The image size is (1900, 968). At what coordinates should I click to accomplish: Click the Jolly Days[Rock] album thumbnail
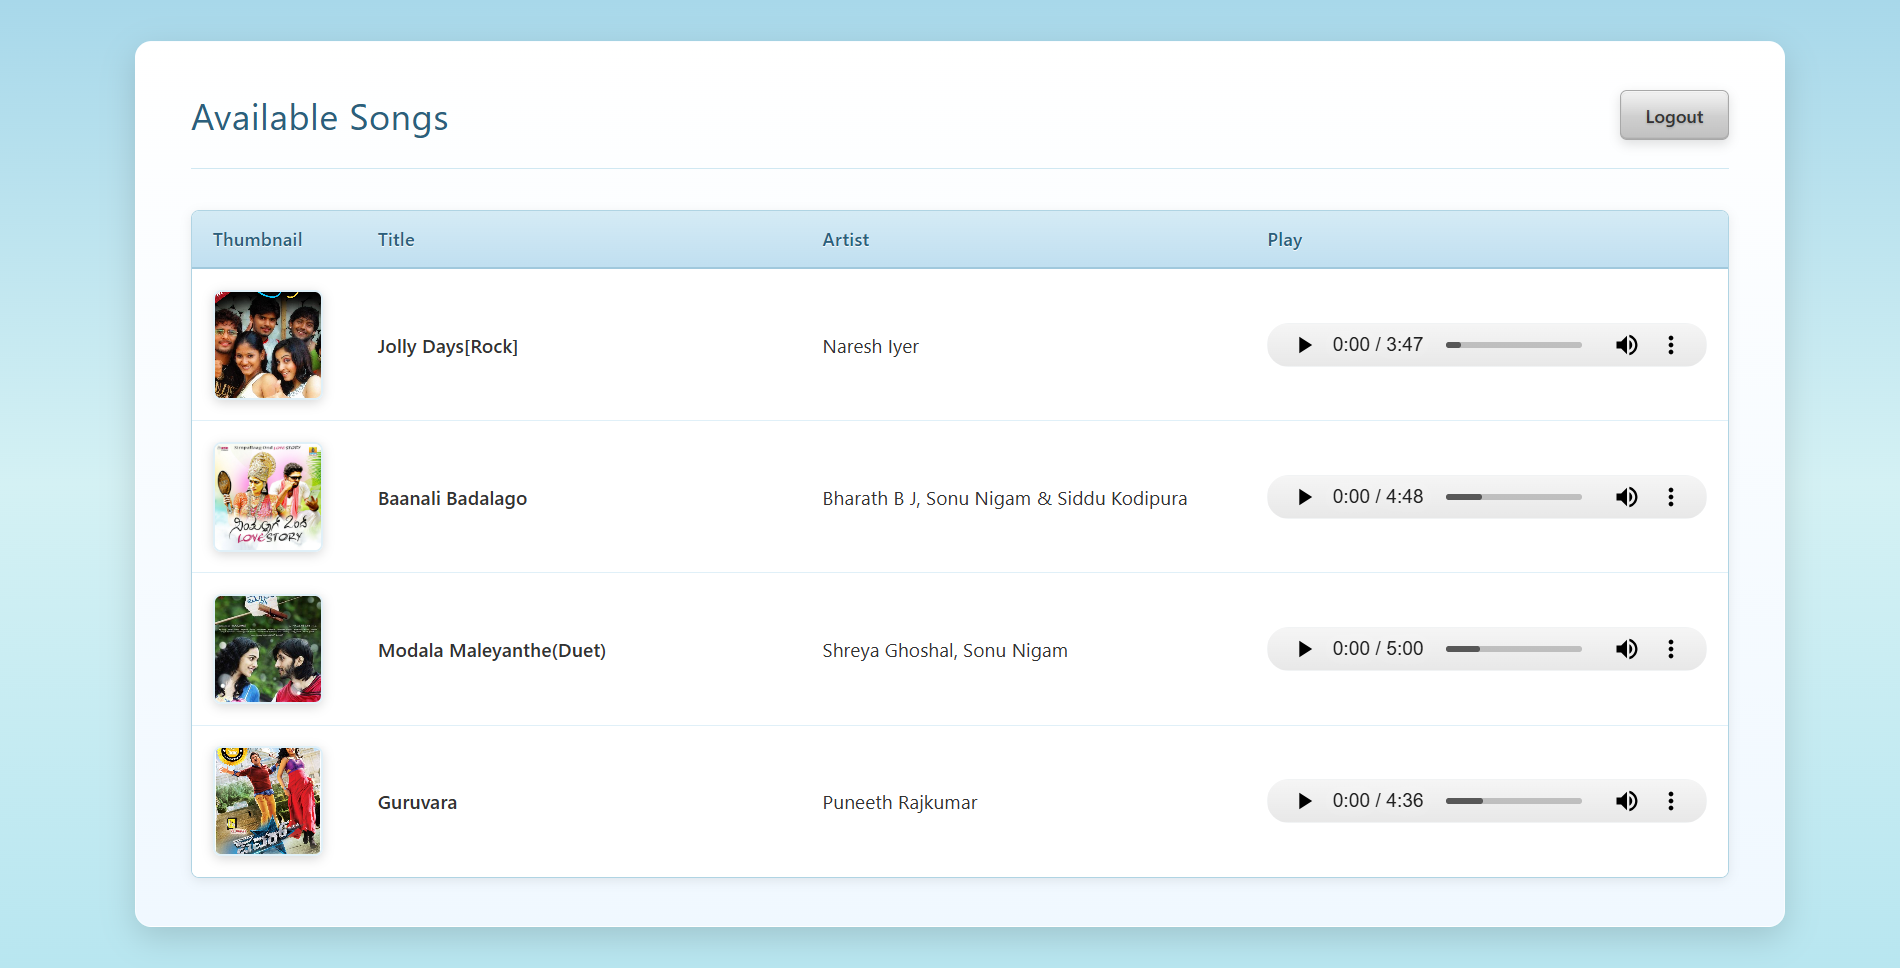pos(268,345)
